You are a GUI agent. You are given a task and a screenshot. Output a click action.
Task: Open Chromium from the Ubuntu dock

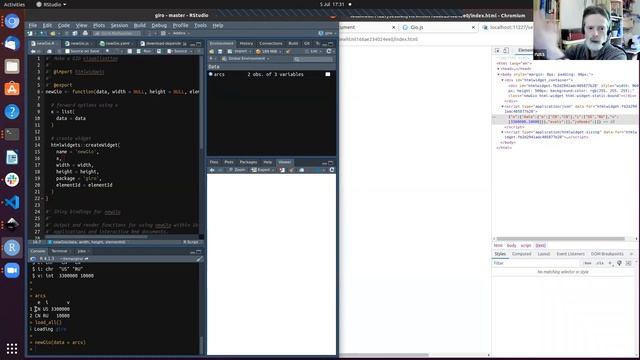pyautogui.click(x=12, y=21)
